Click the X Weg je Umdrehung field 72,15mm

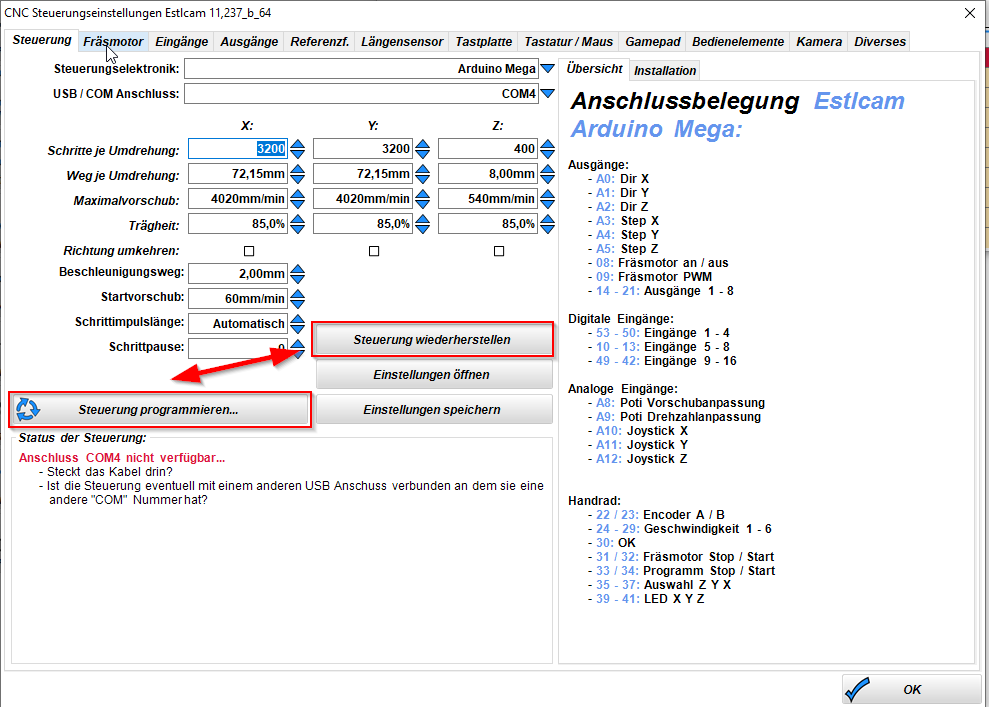[238, 173]
